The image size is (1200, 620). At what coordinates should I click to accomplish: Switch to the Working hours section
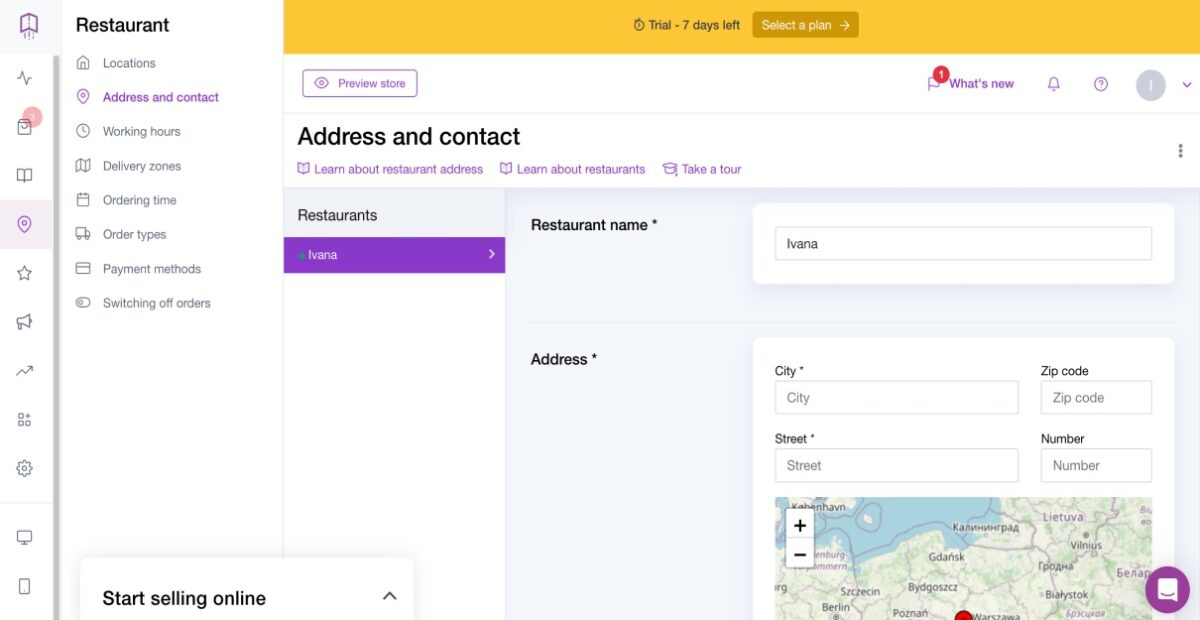[141, 131]
